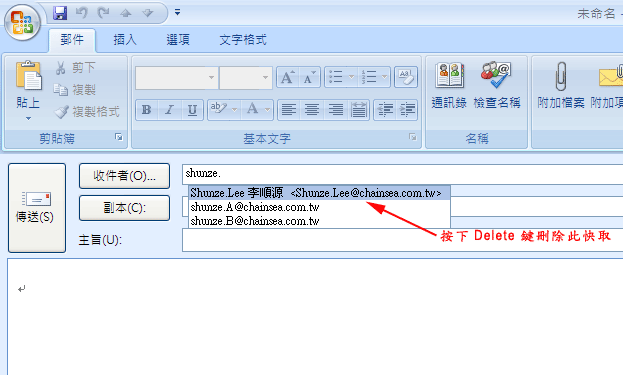Toggle Italic formatting

[170, 110]
